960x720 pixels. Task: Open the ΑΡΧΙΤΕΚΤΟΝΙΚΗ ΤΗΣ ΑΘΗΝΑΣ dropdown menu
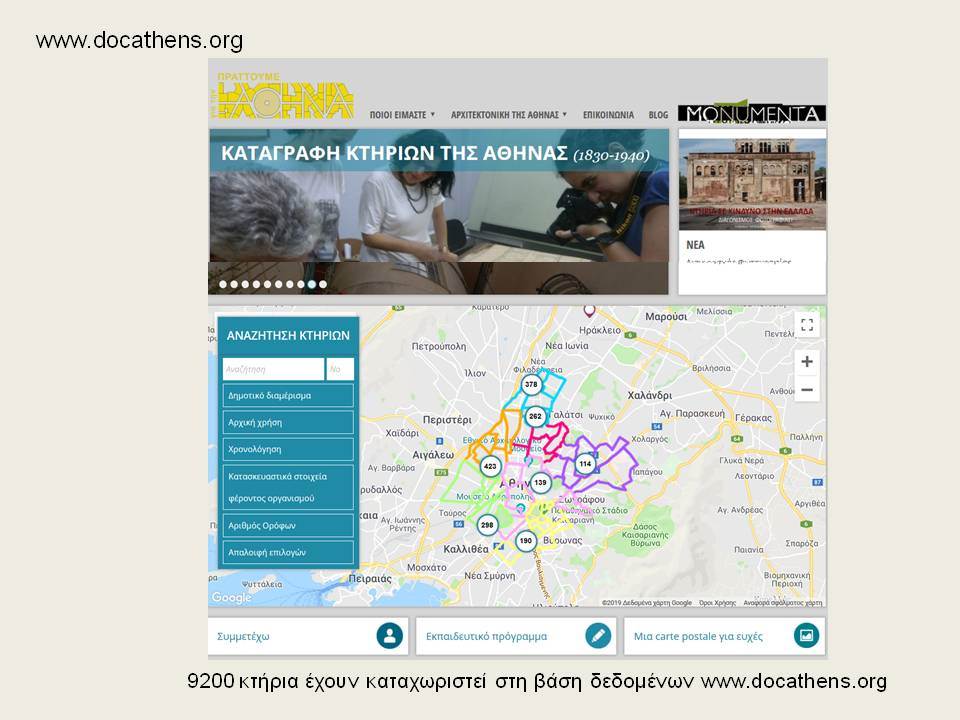[509, 114]
